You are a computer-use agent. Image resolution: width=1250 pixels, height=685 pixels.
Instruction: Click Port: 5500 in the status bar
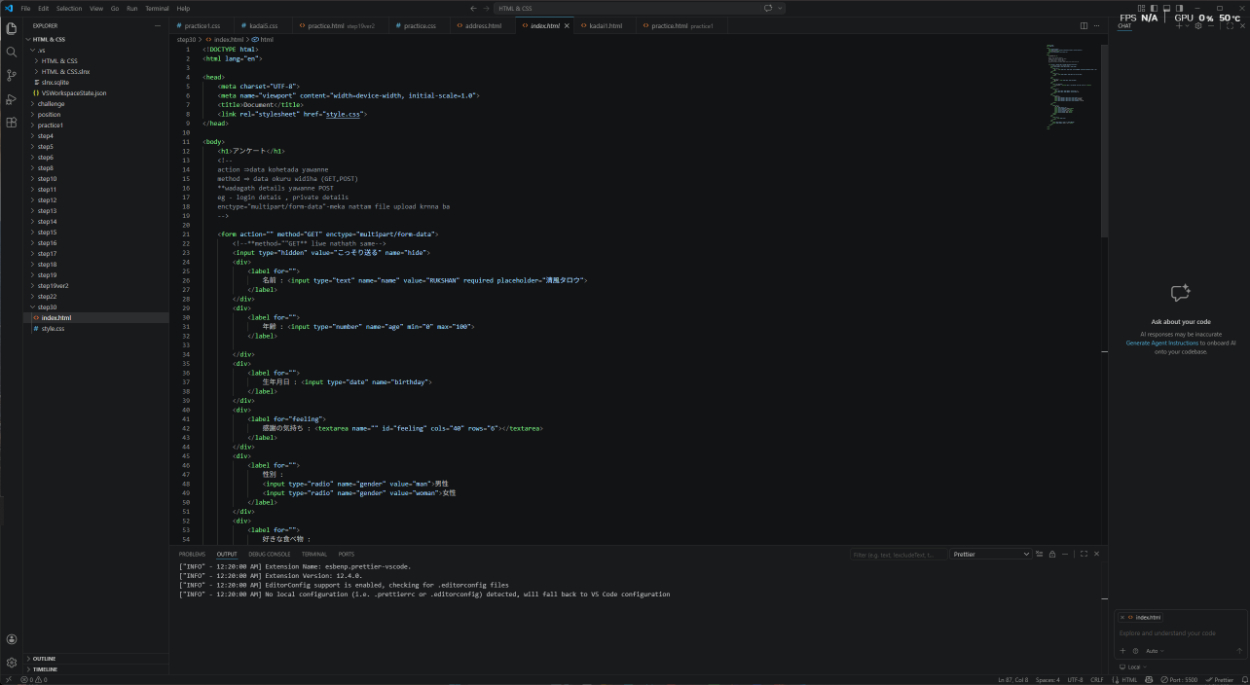[x=1179, y=680]
